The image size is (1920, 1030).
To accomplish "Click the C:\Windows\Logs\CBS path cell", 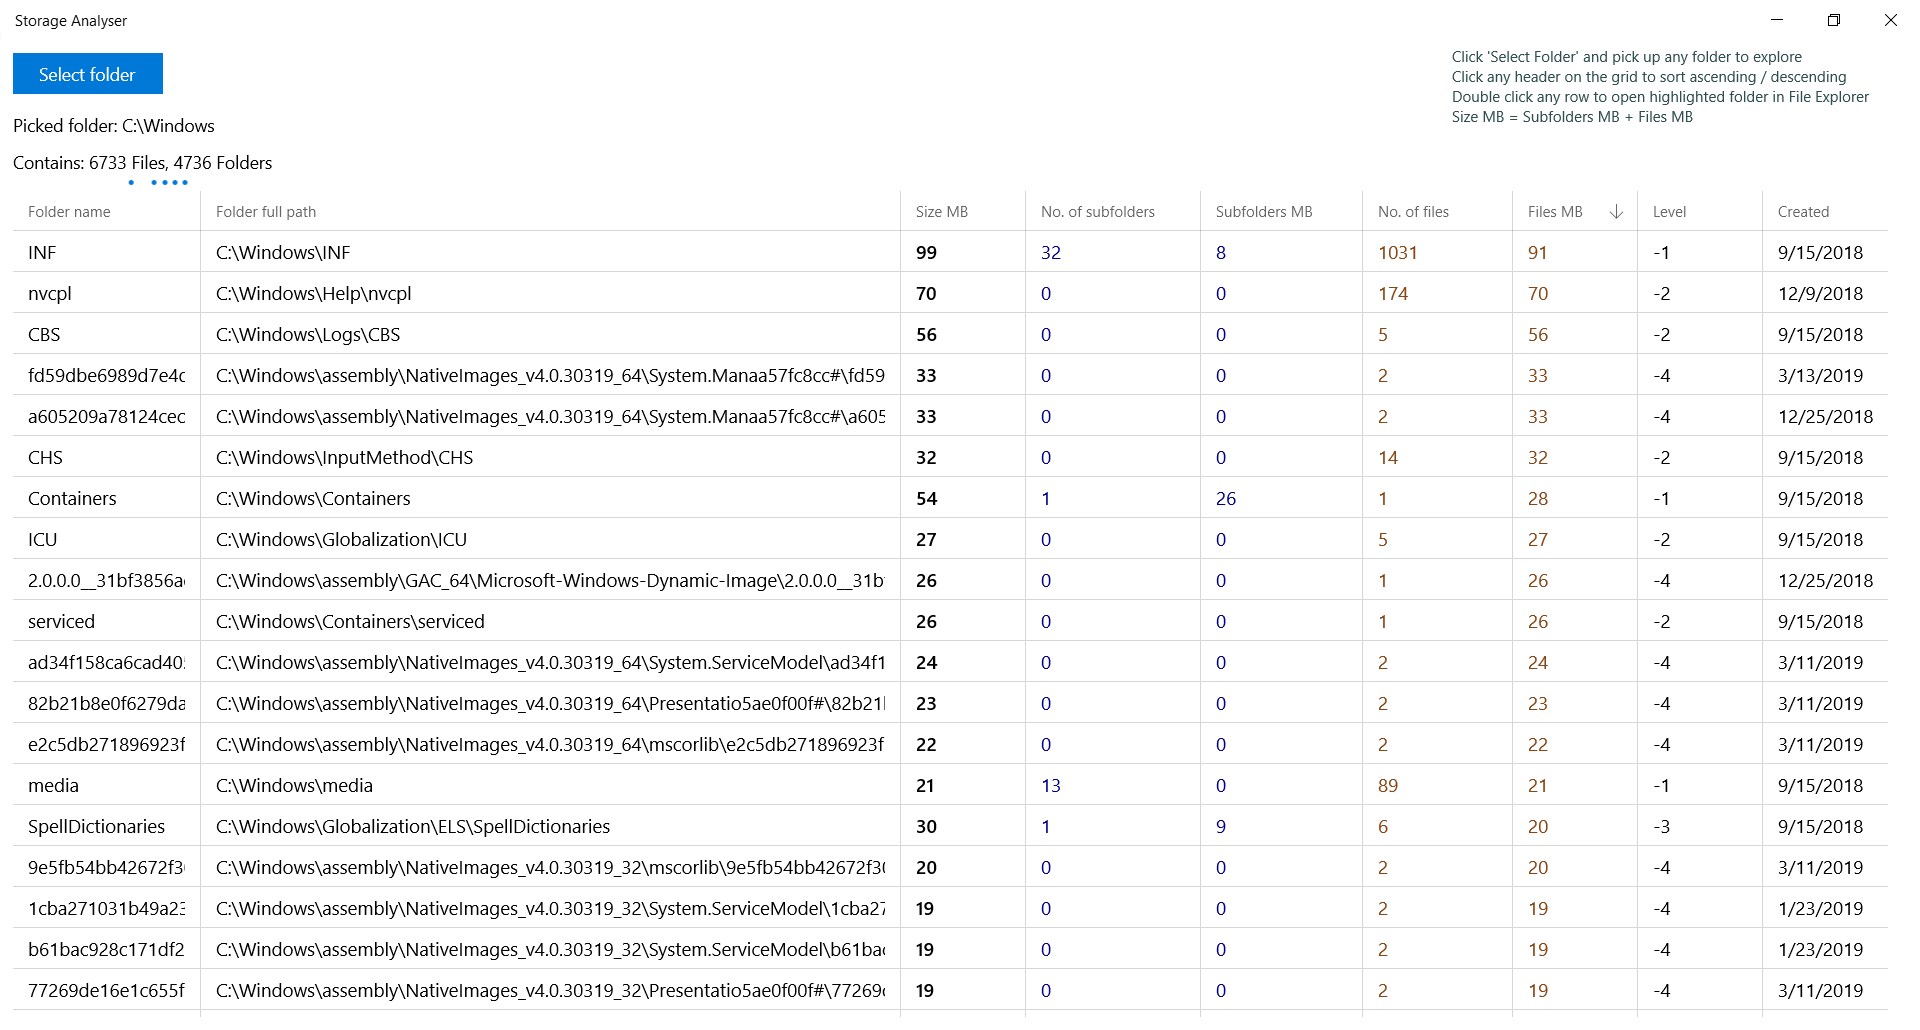I will (308, 335).
